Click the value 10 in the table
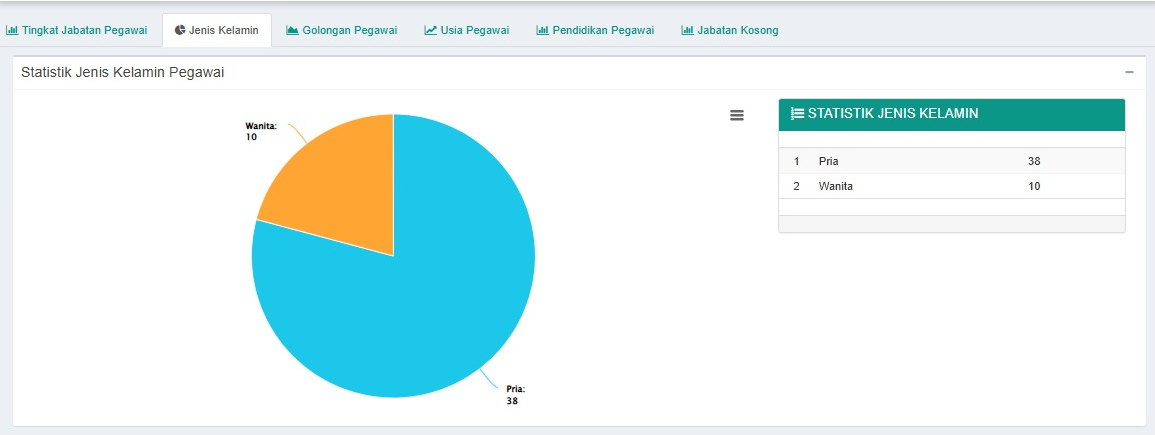 (x=1034, y=186)
